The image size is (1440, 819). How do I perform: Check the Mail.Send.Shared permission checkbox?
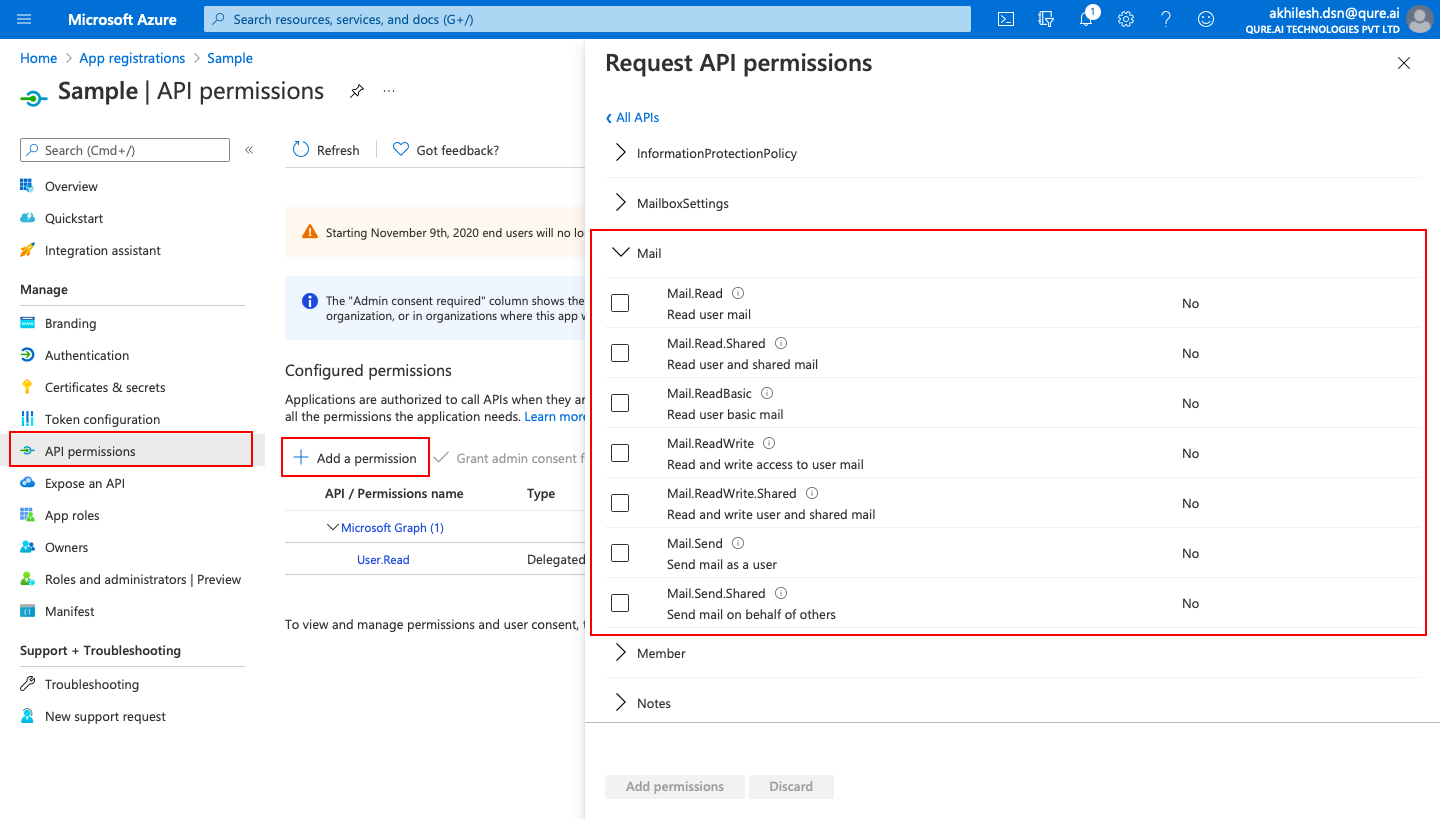(620, 603)
